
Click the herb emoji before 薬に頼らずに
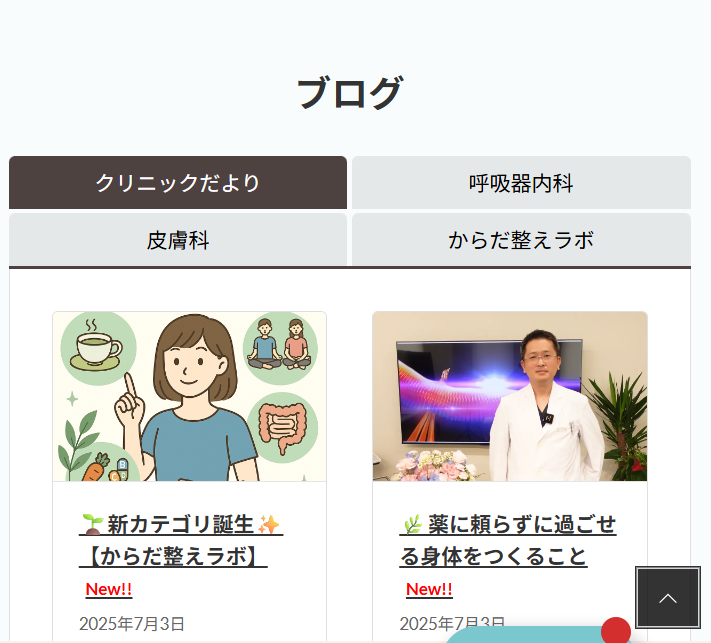coord(413,524)
